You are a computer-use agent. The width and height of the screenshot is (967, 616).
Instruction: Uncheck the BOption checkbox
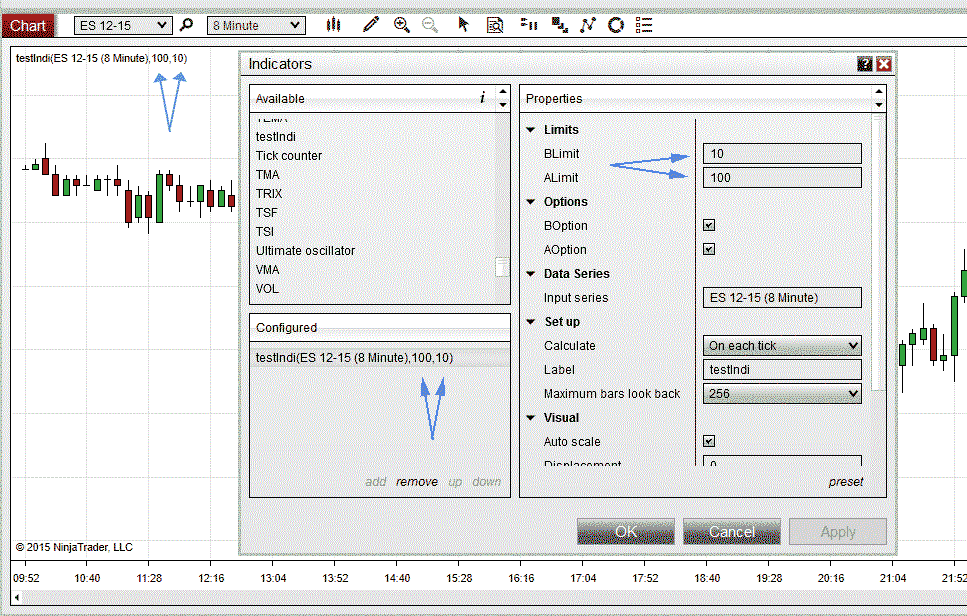click(709, 226)
